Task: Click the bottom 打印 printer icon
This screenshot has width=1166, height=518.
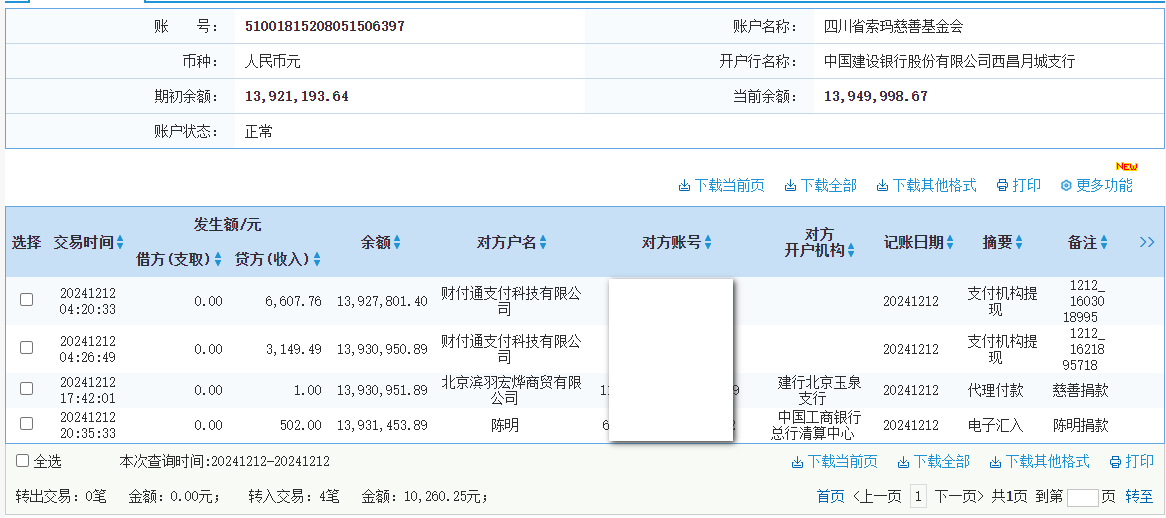Action: [x=1116, y=462]
